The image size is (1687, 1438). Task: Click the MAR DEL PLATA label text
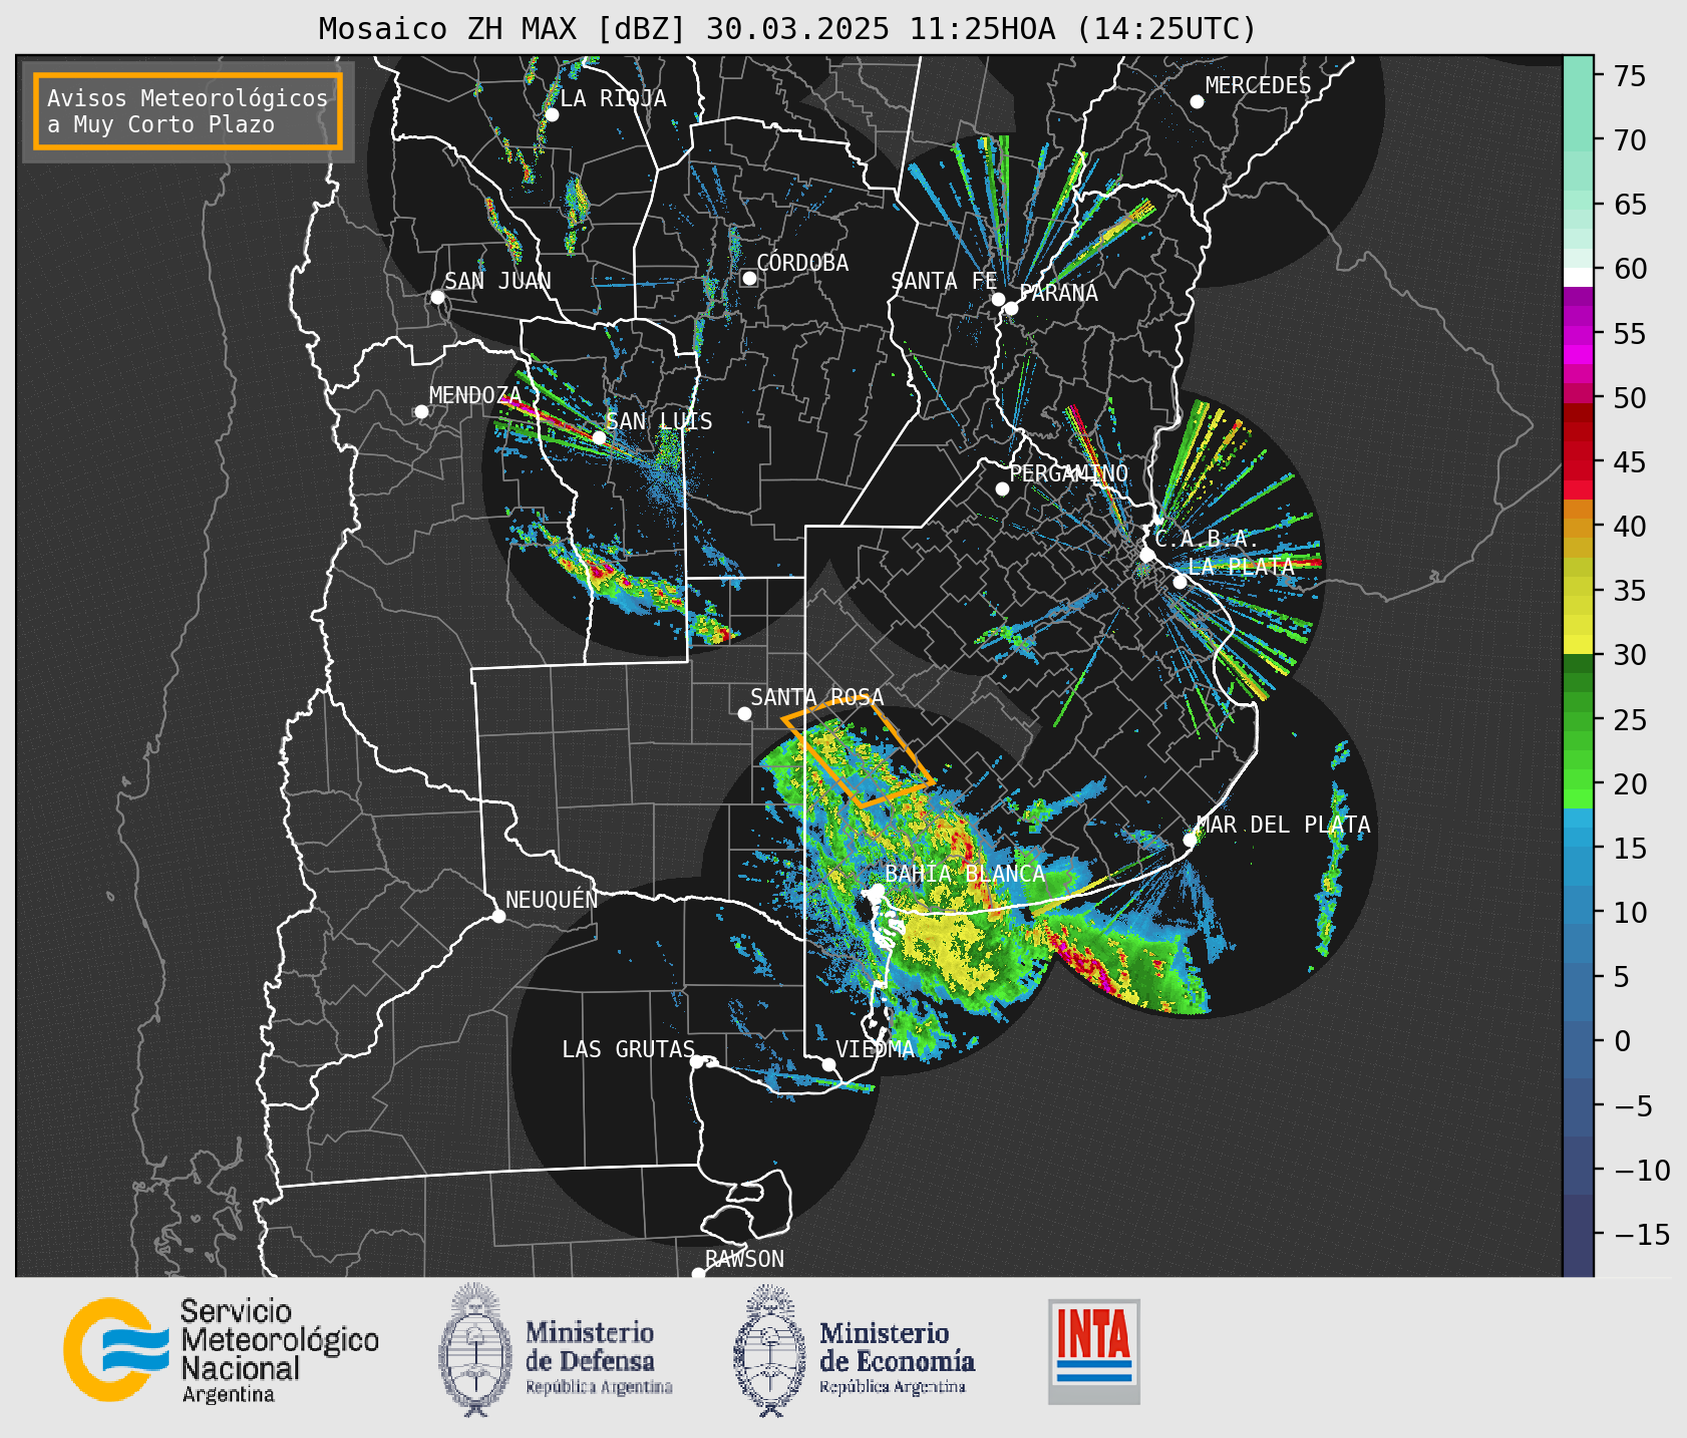pos(1283,825)
